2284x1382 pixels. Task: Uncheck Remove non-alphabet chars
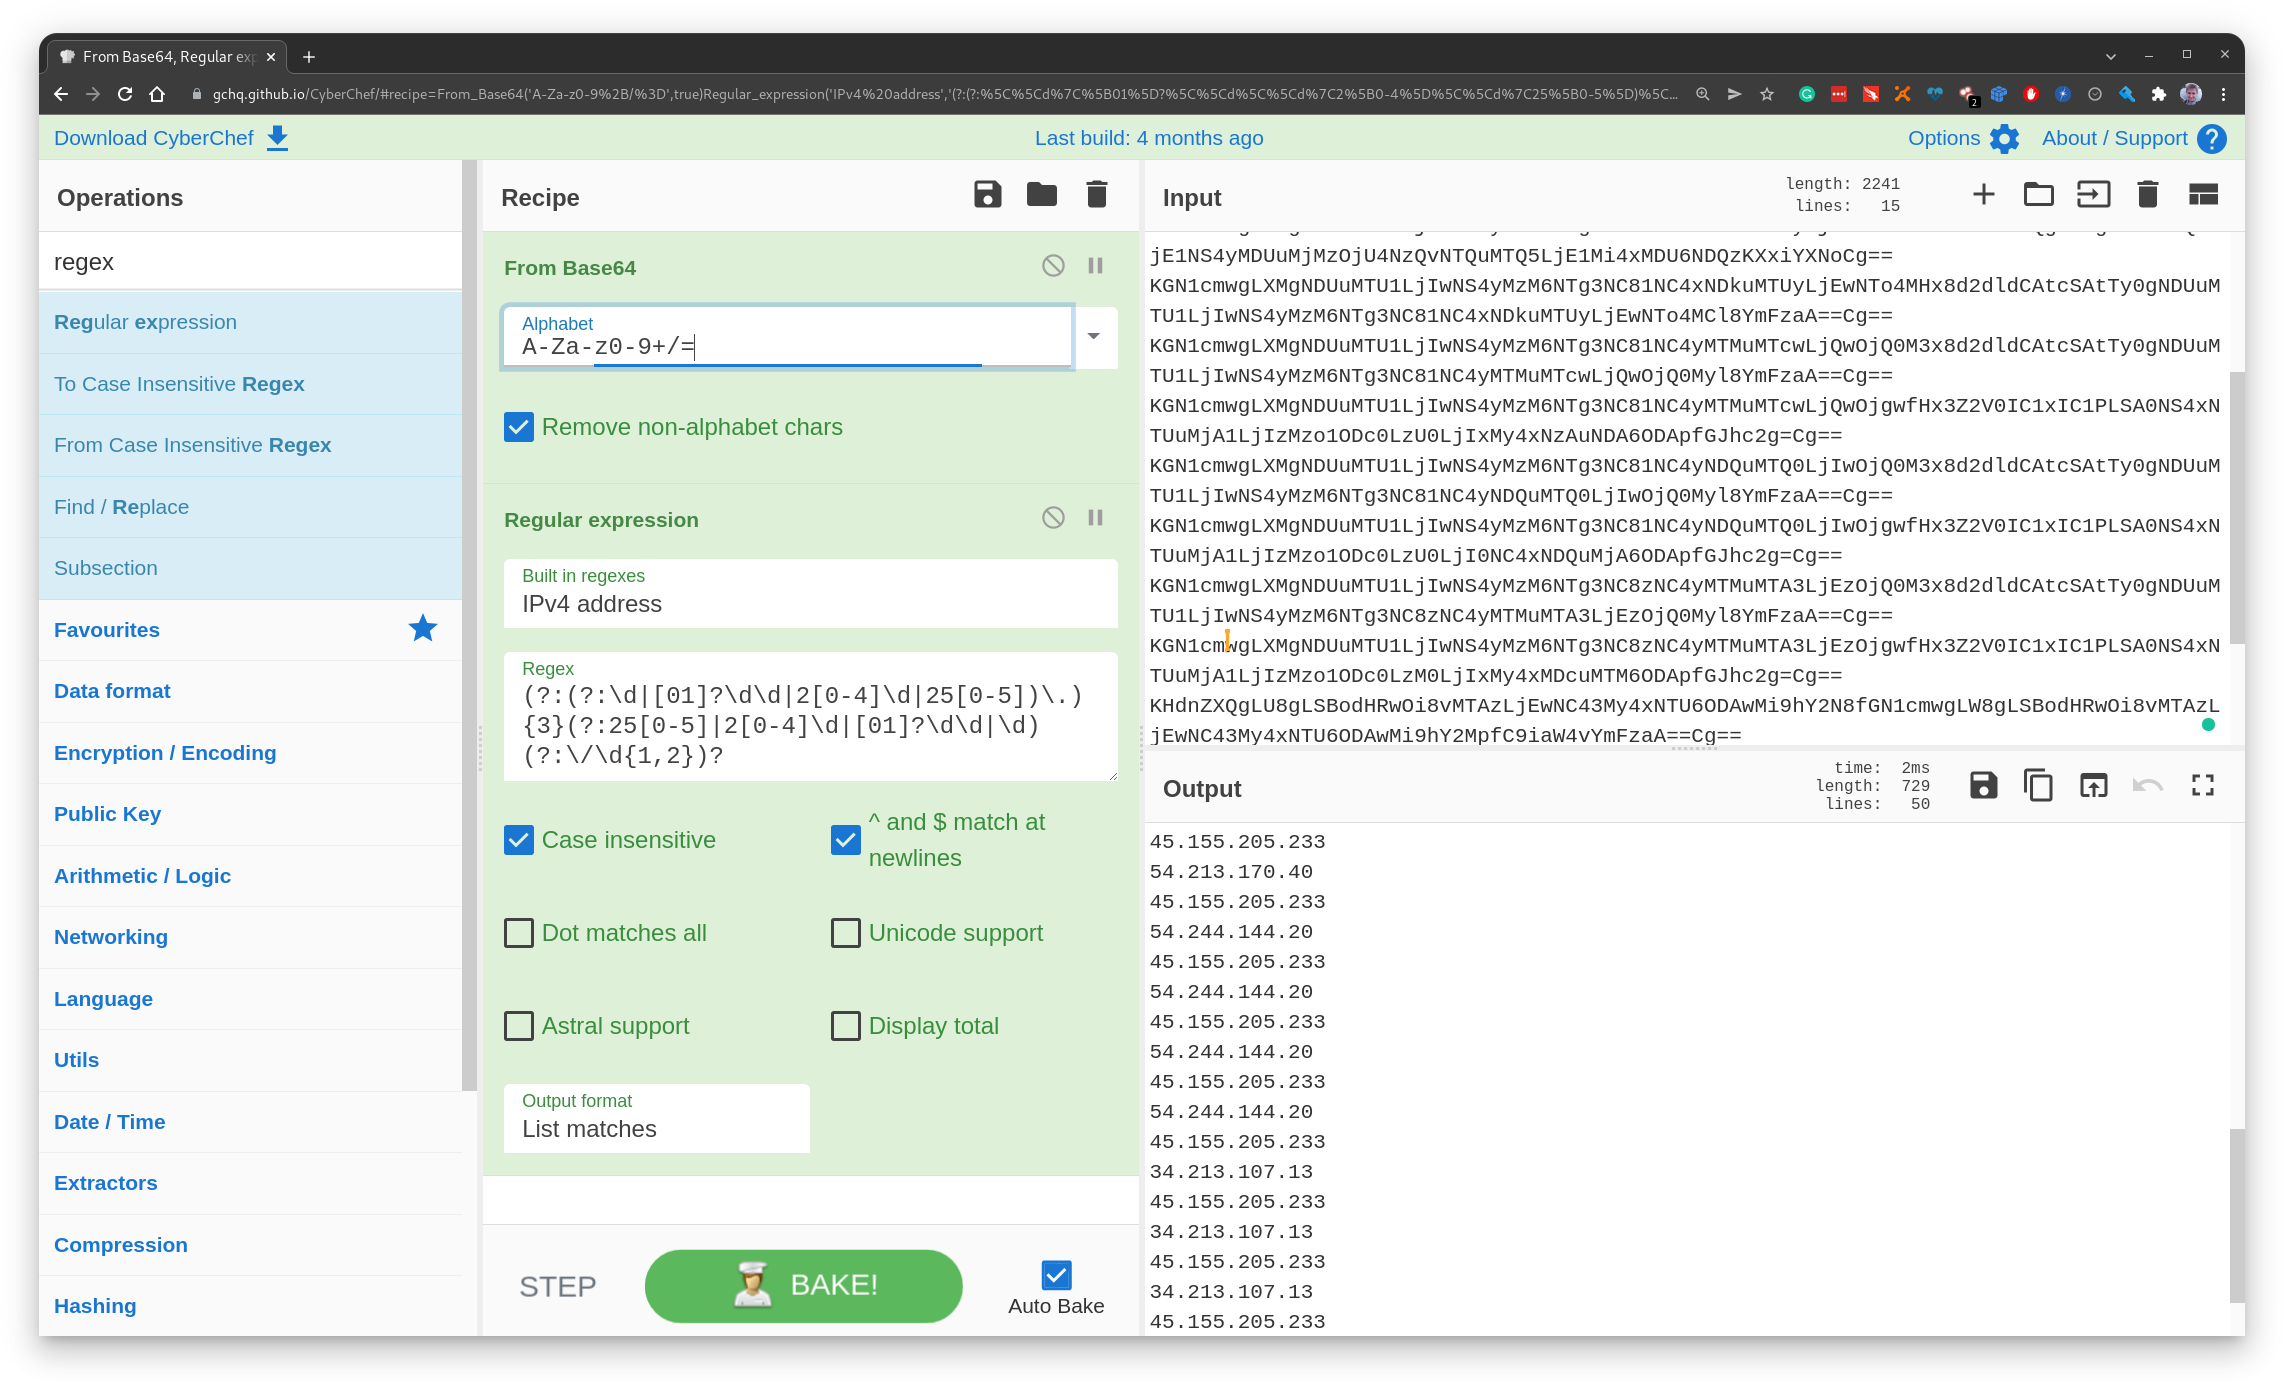519,428
